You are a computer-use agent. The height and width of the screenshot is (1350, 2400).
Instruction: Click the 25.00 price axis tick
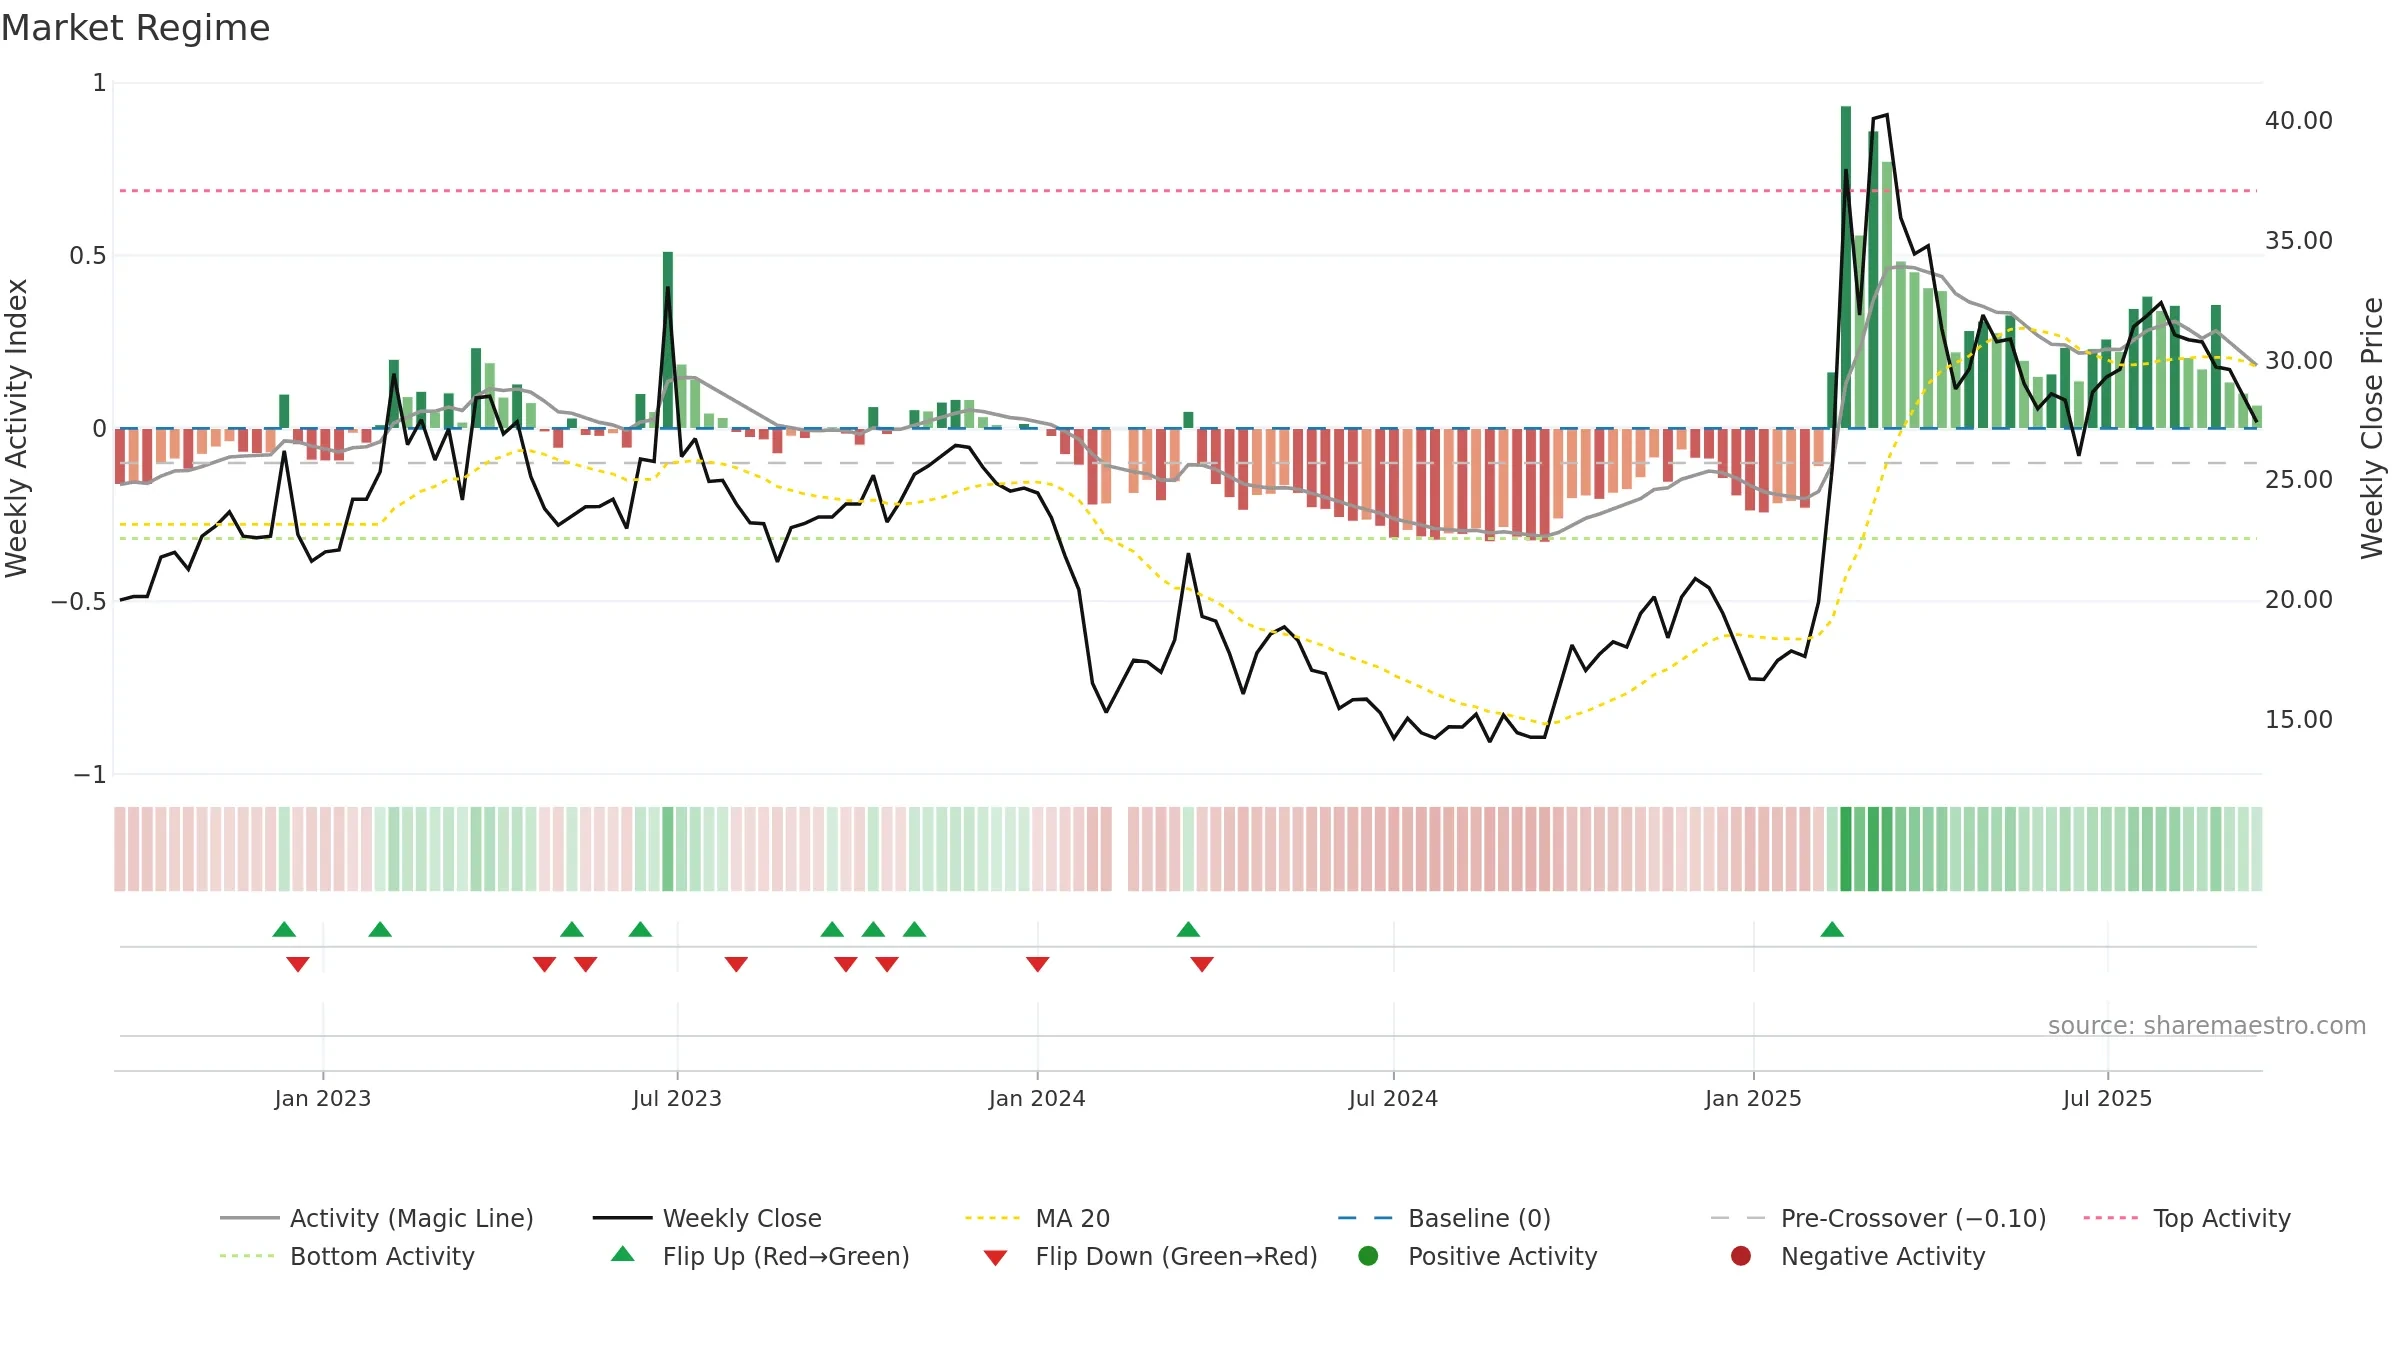[x=2299, y=479]
